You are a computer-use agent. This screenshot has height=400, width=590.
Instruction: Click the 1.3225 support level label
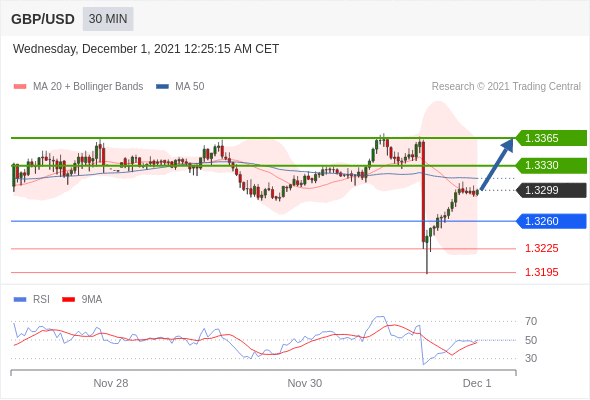(542, 248)
